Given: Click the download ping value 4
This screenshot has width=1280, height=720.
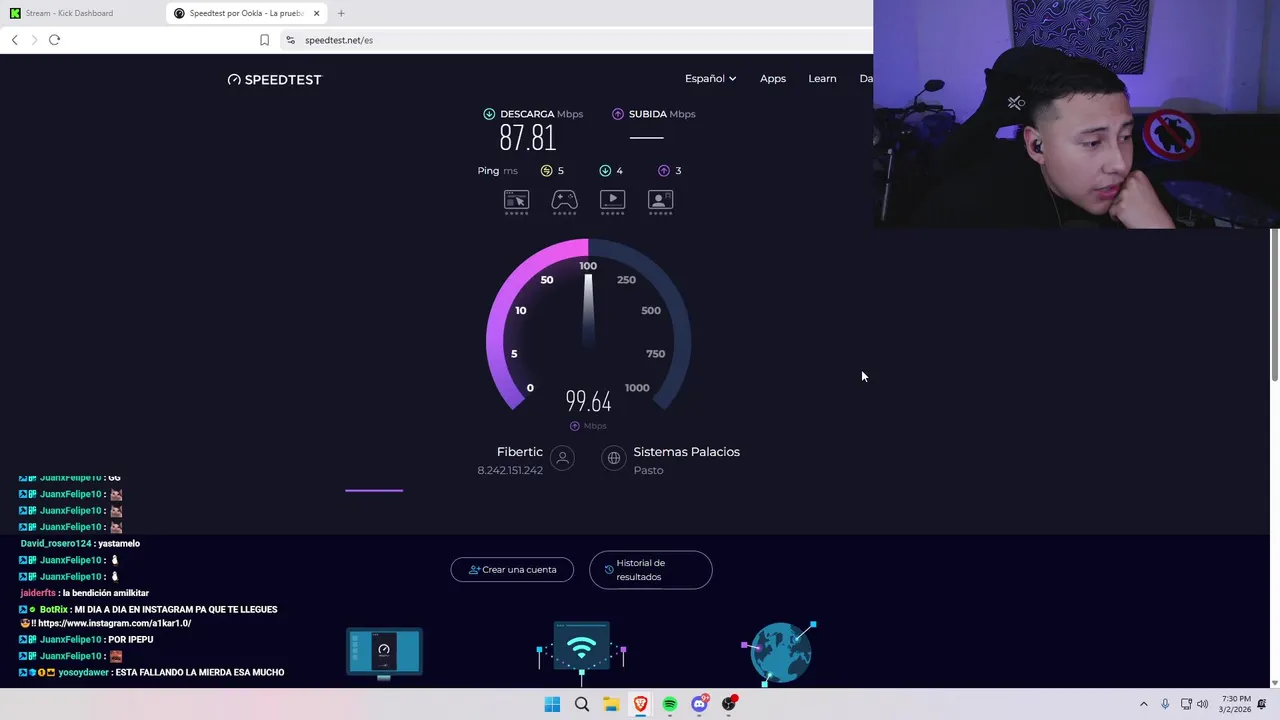Looking at the screenshot, I should (619, 171).
